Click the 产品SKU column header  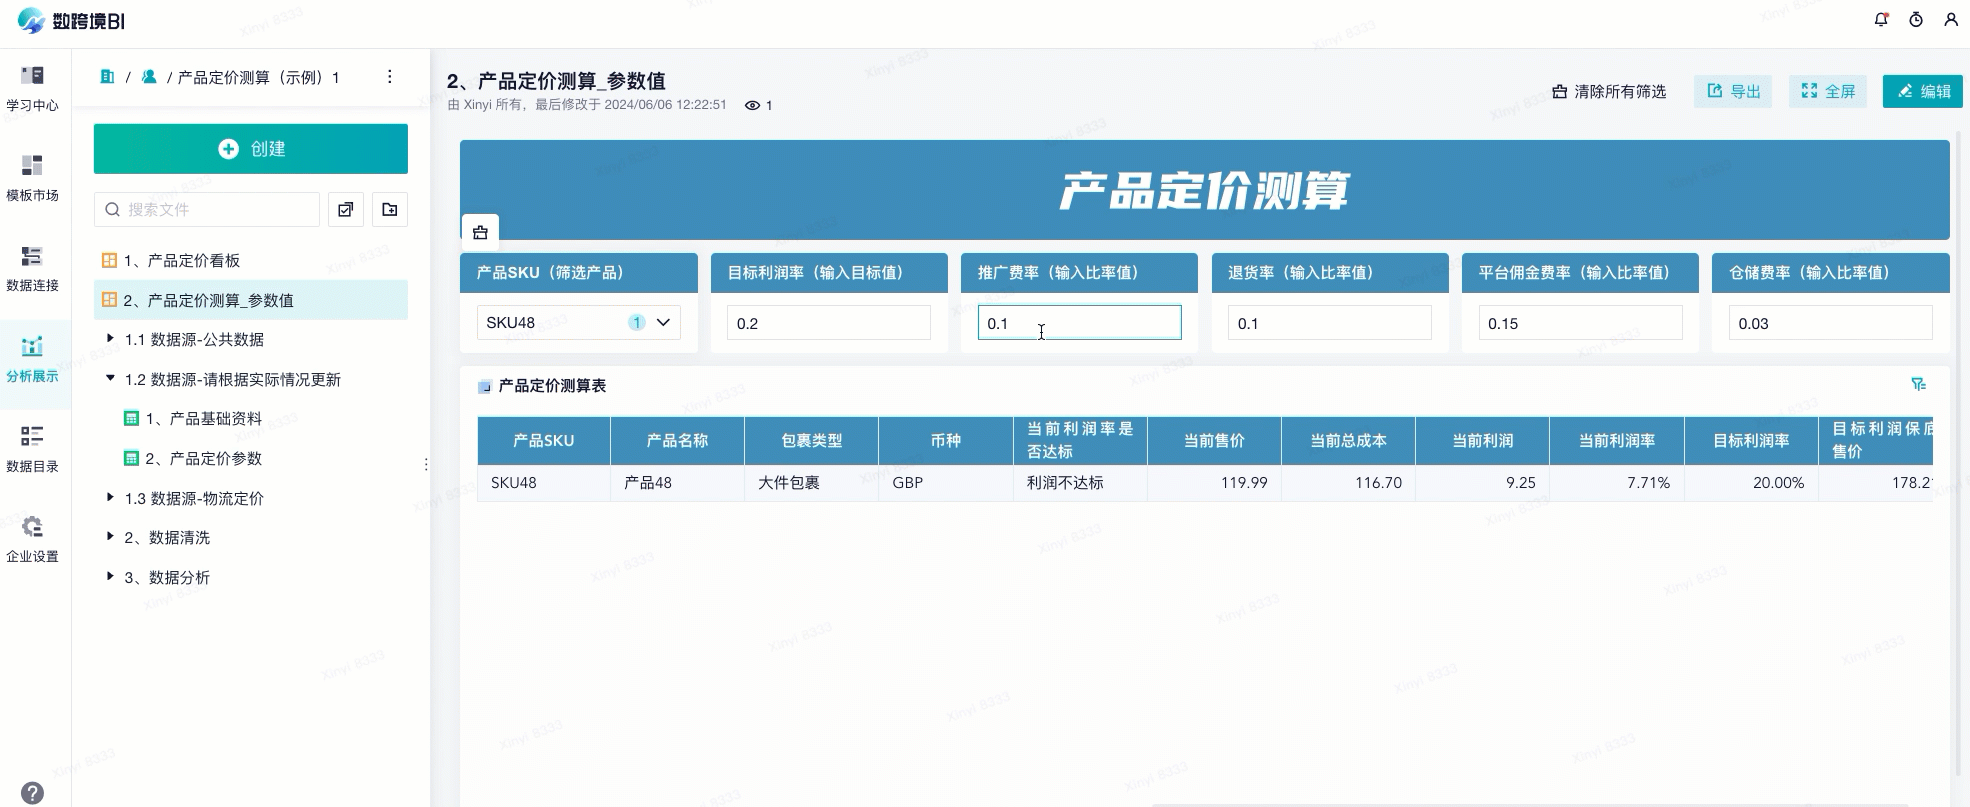click(544, 441)
